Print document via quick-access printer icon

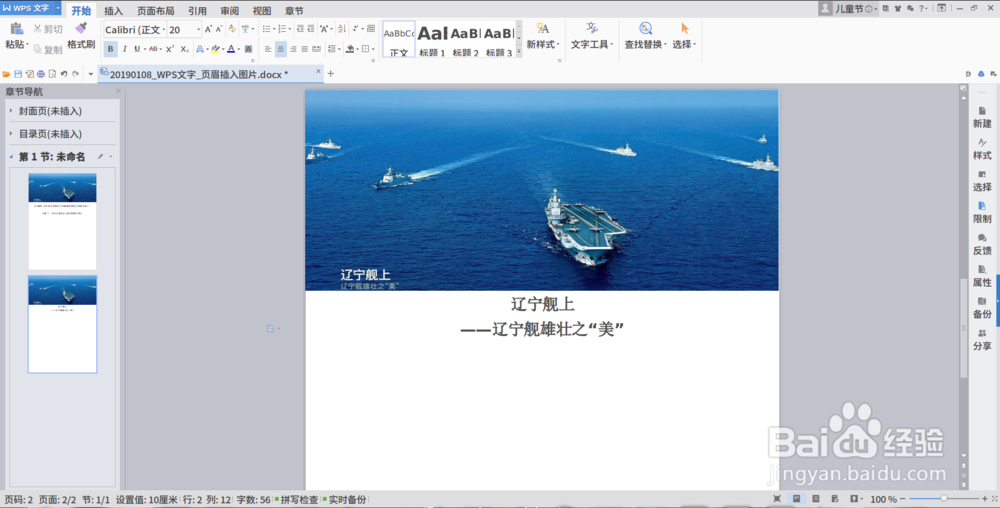click(41, 74)
